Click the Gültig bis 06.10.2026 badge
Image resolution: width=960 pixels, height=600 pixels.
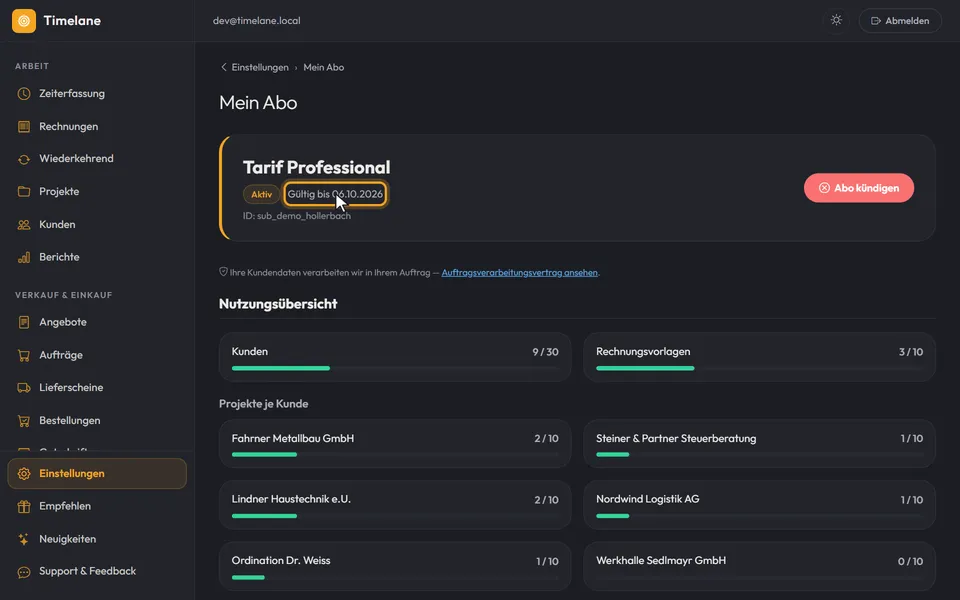coord(335,194)
